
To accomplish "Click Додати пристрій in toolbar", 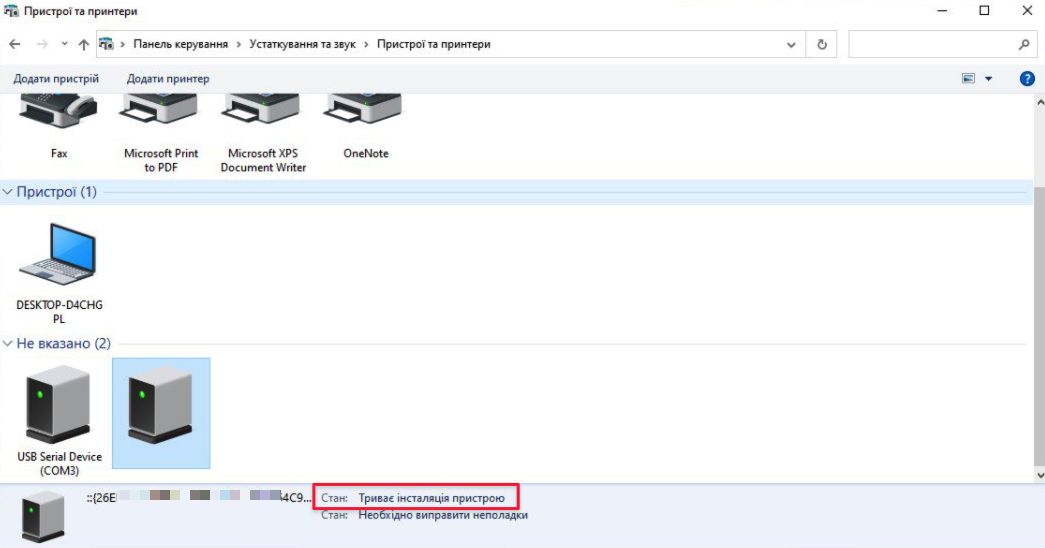I will click(56, 79).
